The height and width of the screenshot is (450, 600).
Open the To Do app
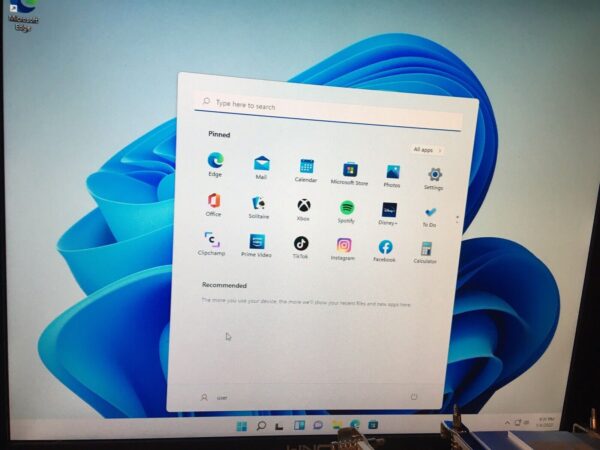[x=430, y=217]
